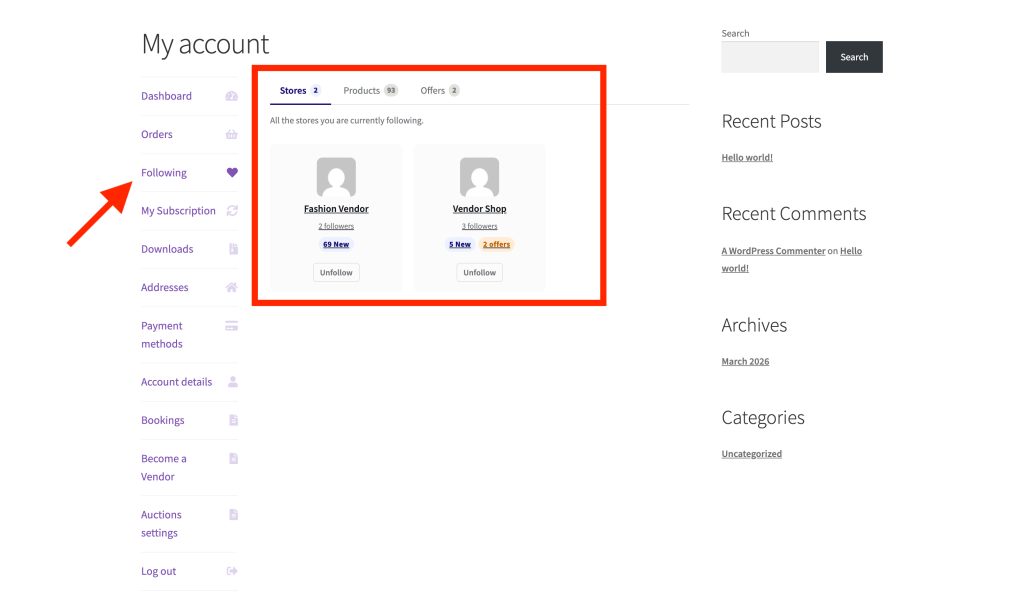Log out of the account
The height and width of the screenshot is (616, 1024).
point(159,571)
